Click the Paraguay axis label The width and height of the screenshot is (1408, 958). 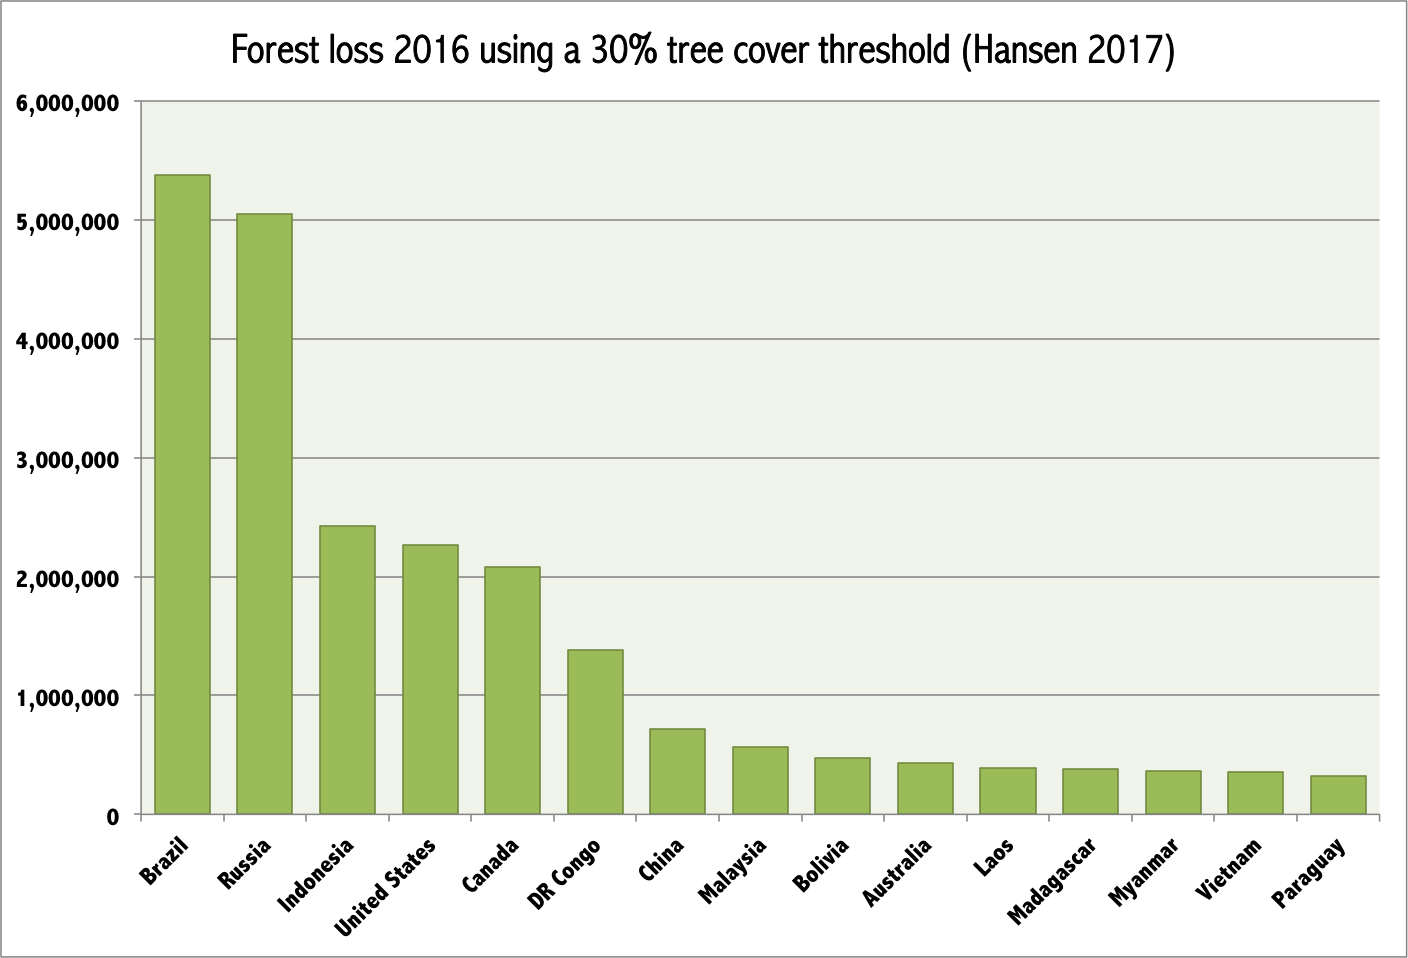tap(1309, 873)
